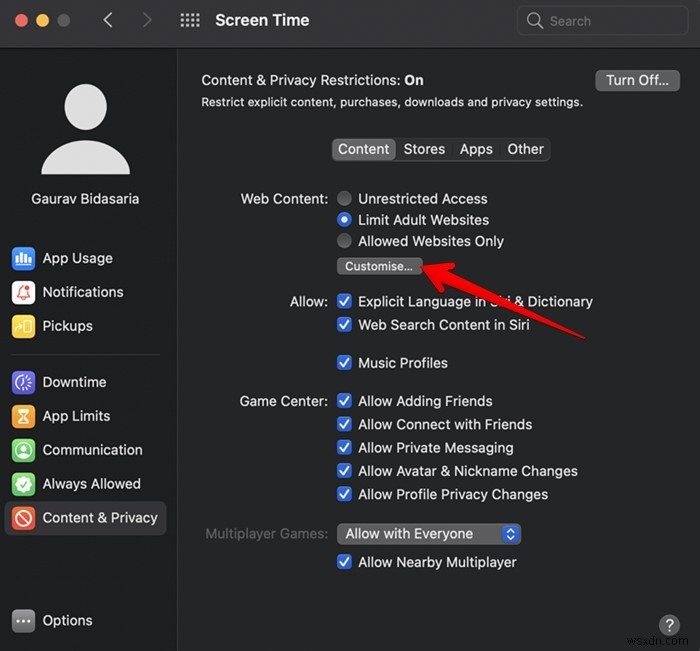Click the purple Downtime icon
The height and width of the screenshot is (651, 700).
[x=23, y=383]
